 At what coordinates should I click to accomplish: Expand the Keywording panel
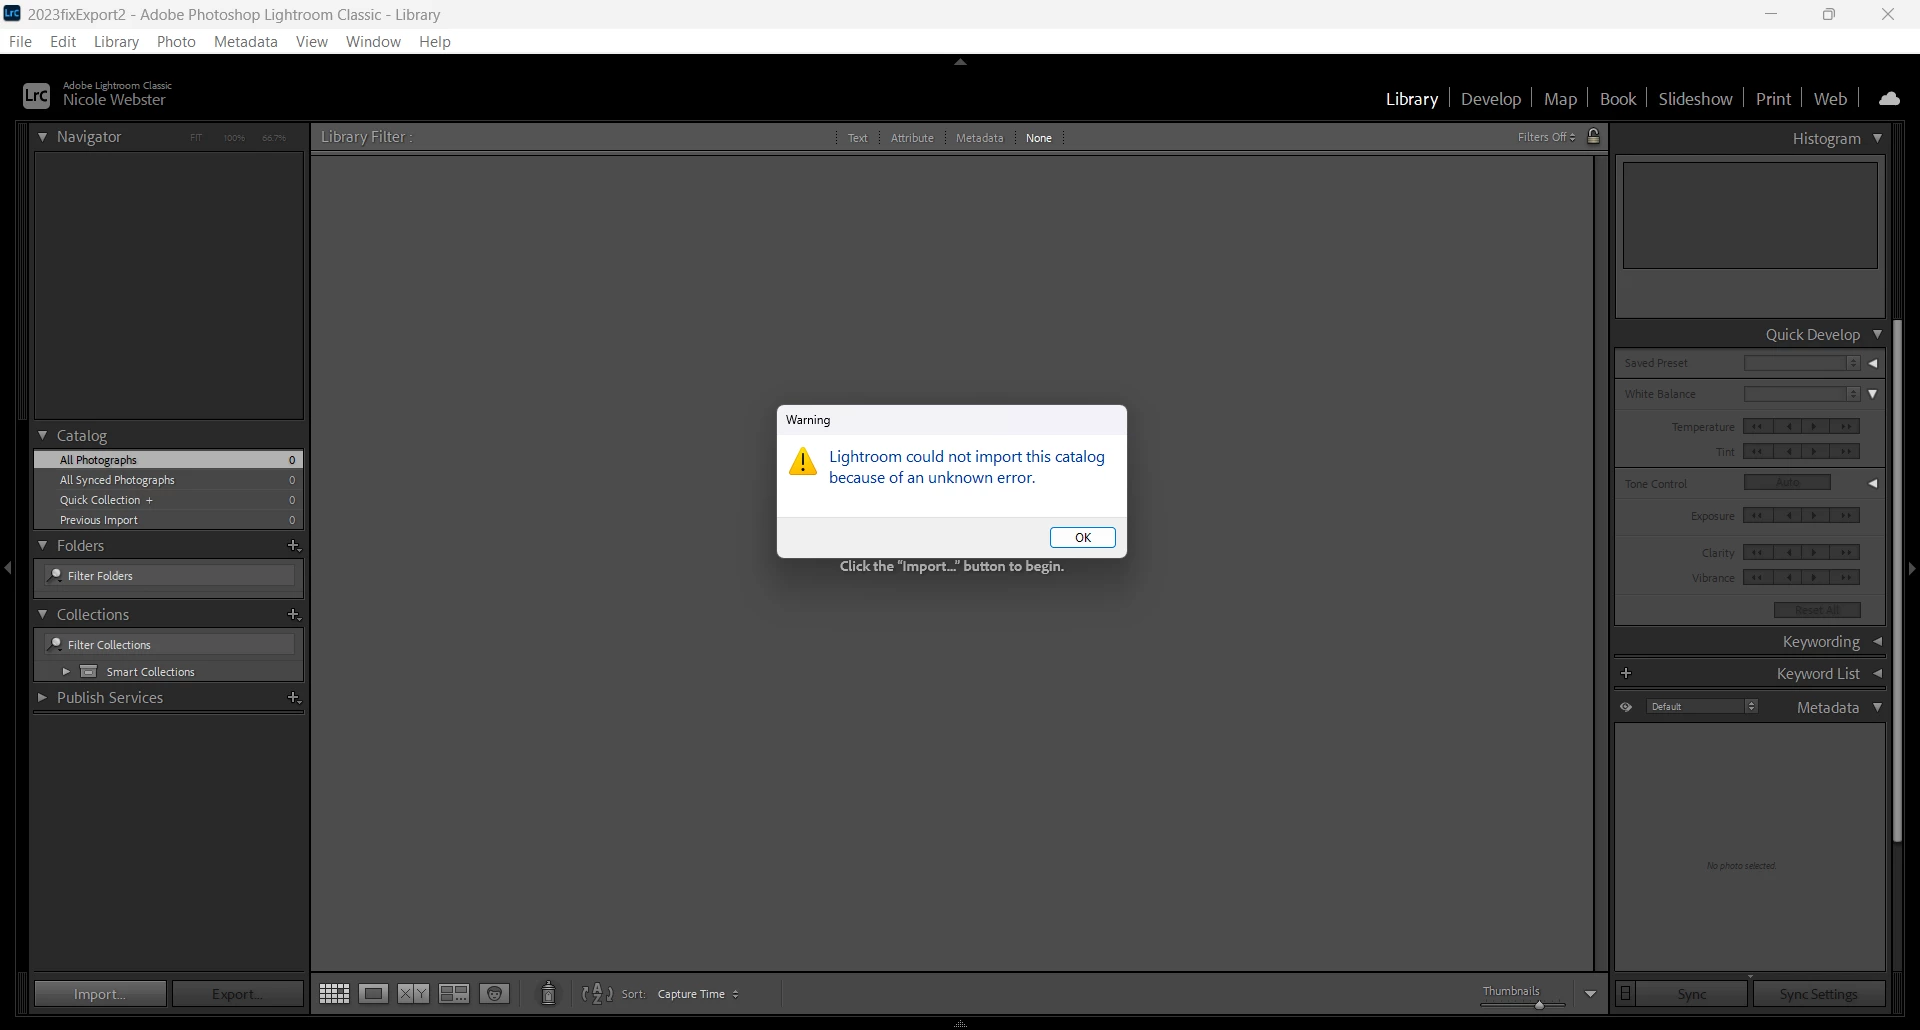pos(1878,642)
